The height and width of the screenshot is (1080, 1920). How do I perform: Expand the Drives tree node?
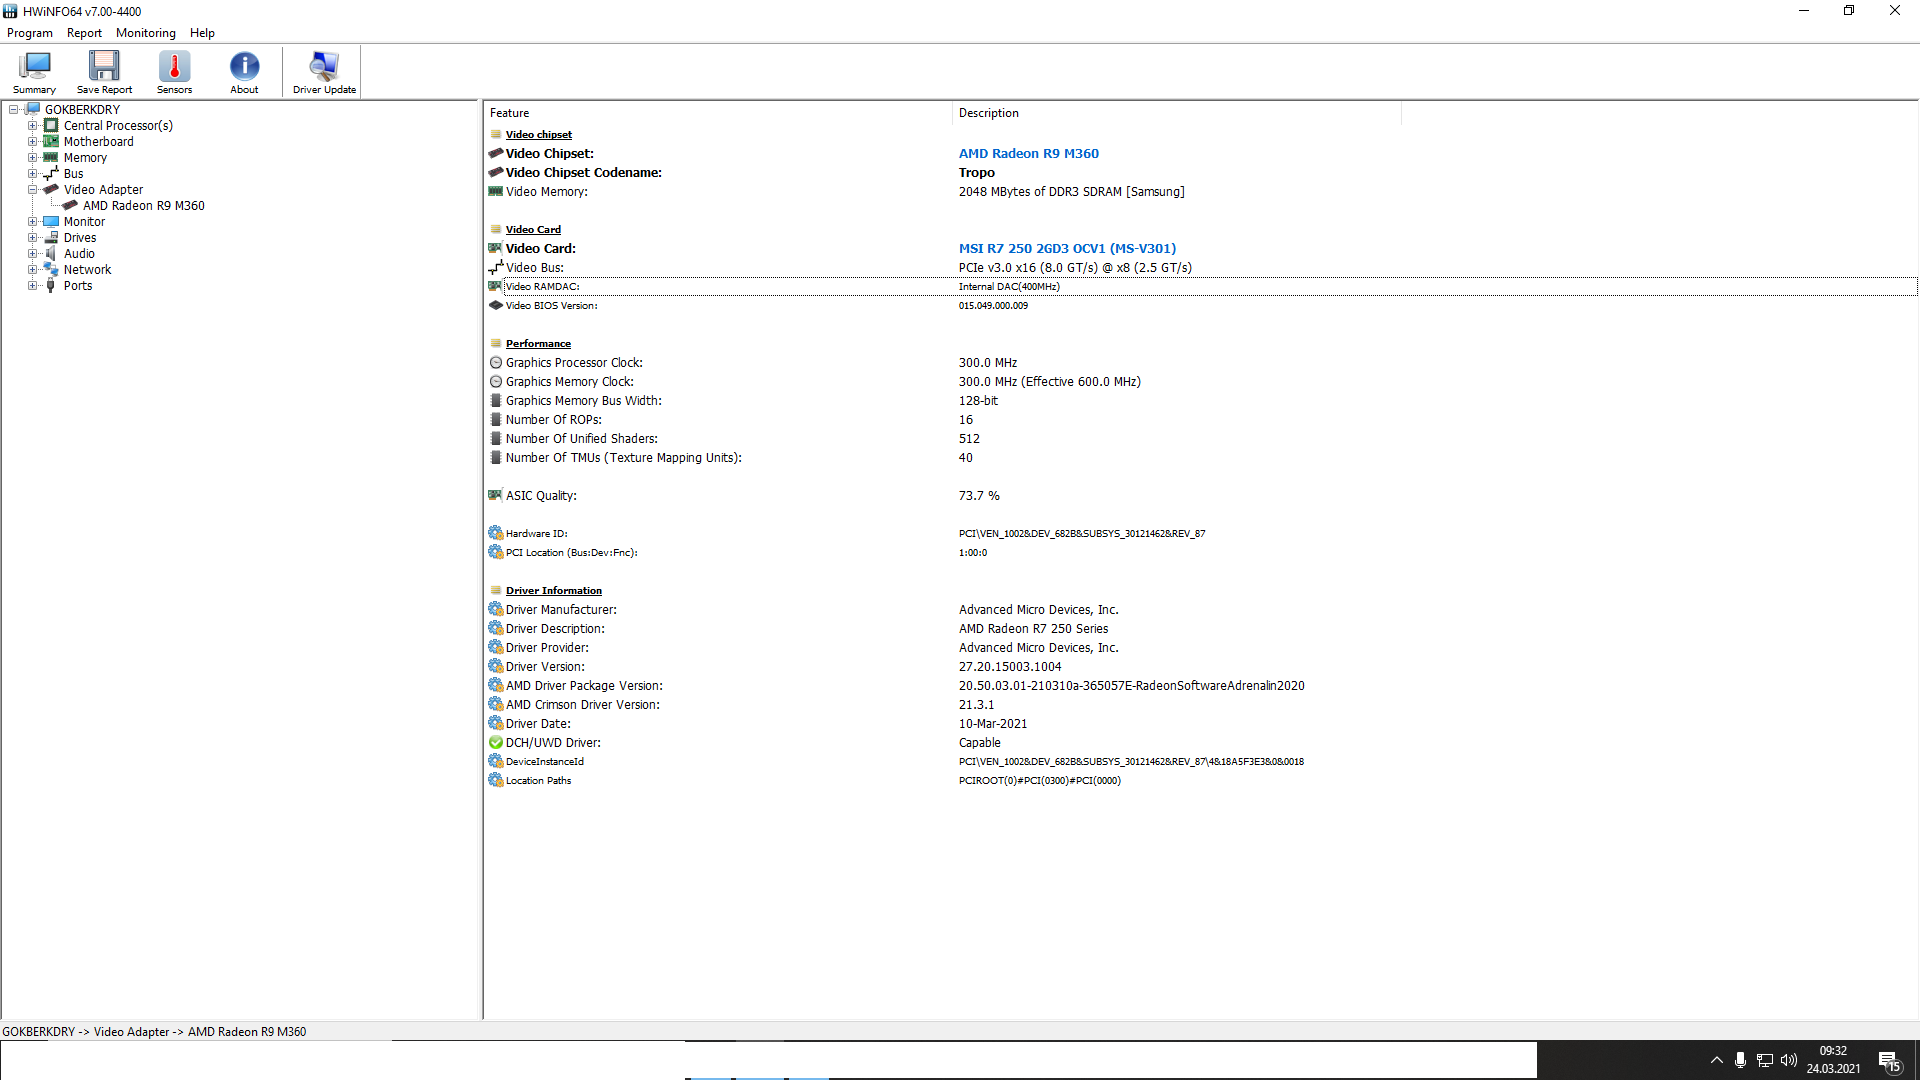click(32, 238)
